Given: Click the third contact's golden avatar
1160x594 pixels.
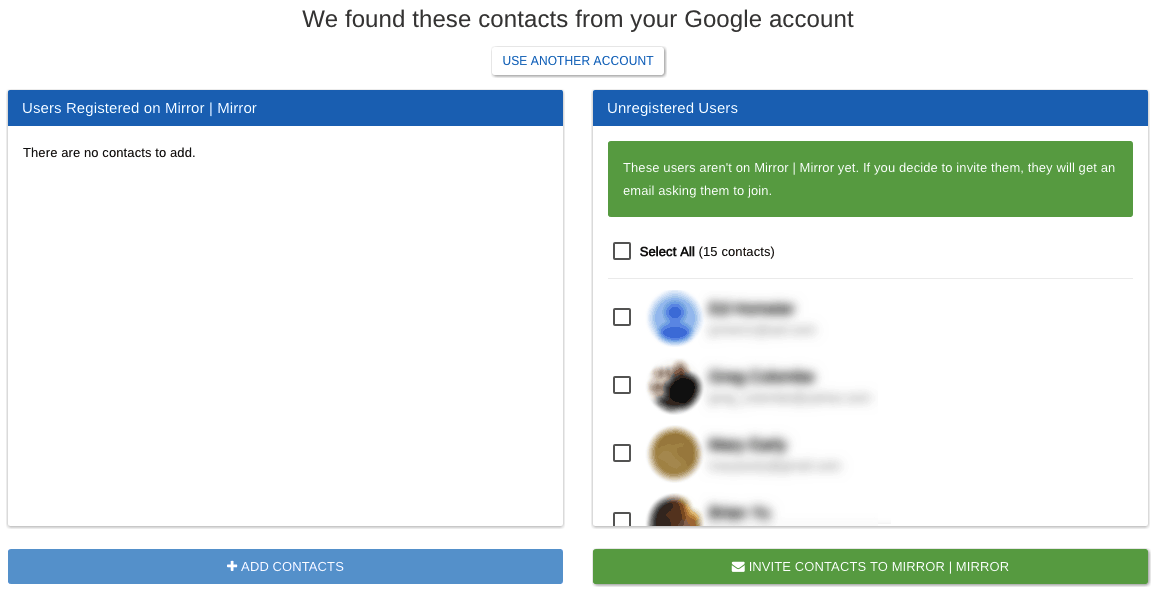Looking at the screenshot, I should pos(675,453).
